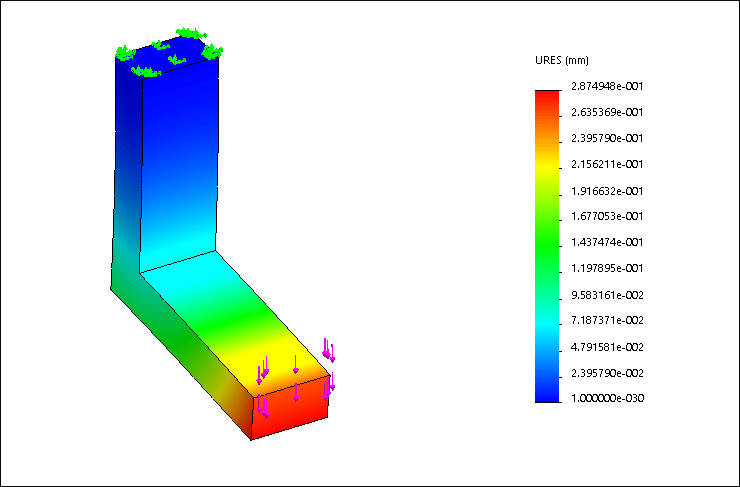Click legend value 9.583161e-002
The width and height of the screenshot is (740, 487).
tap(607, 295)
